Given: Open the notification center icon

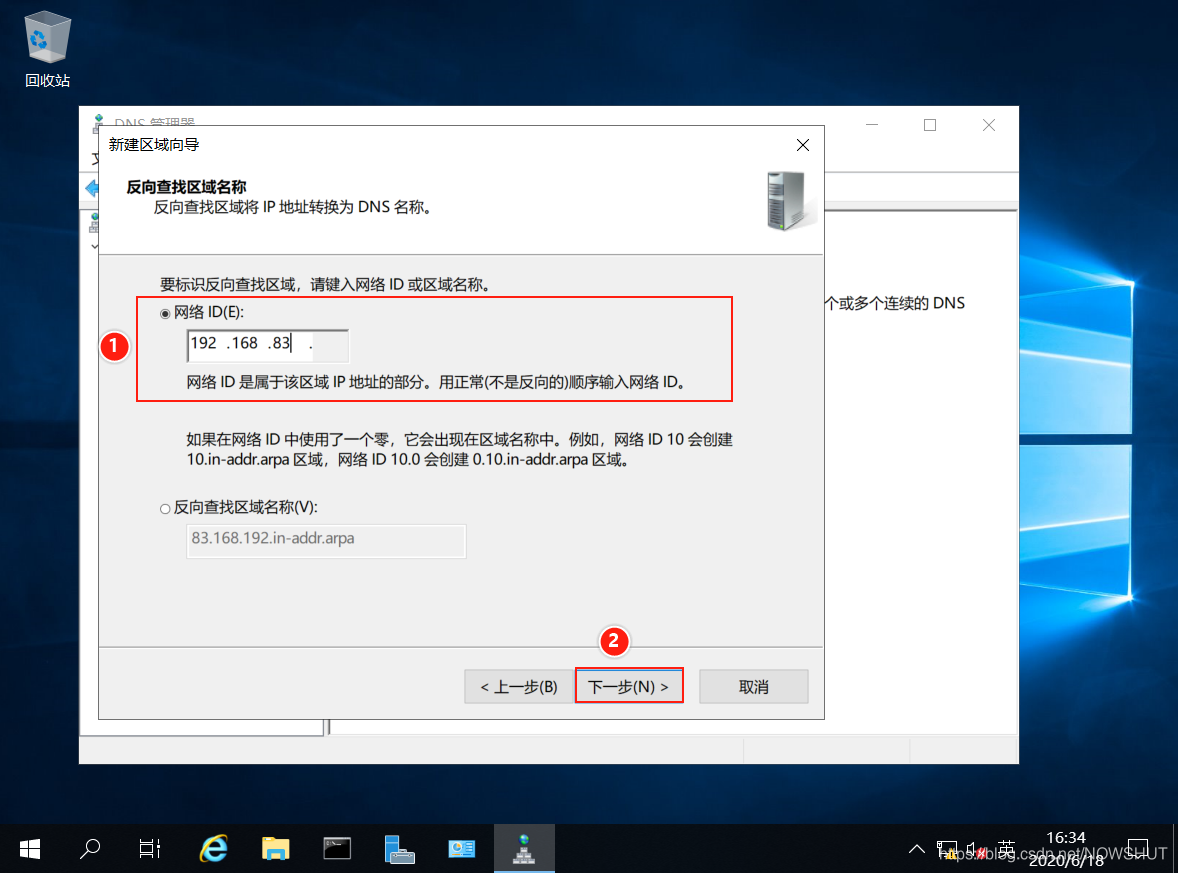Looking at the screenshot, I should pos(1137,849).
